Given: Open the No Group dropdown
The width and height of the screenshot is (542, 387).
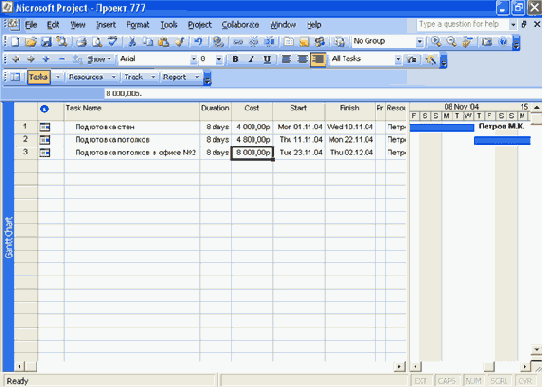Looking at the screenshot, I should coord(419,42).
